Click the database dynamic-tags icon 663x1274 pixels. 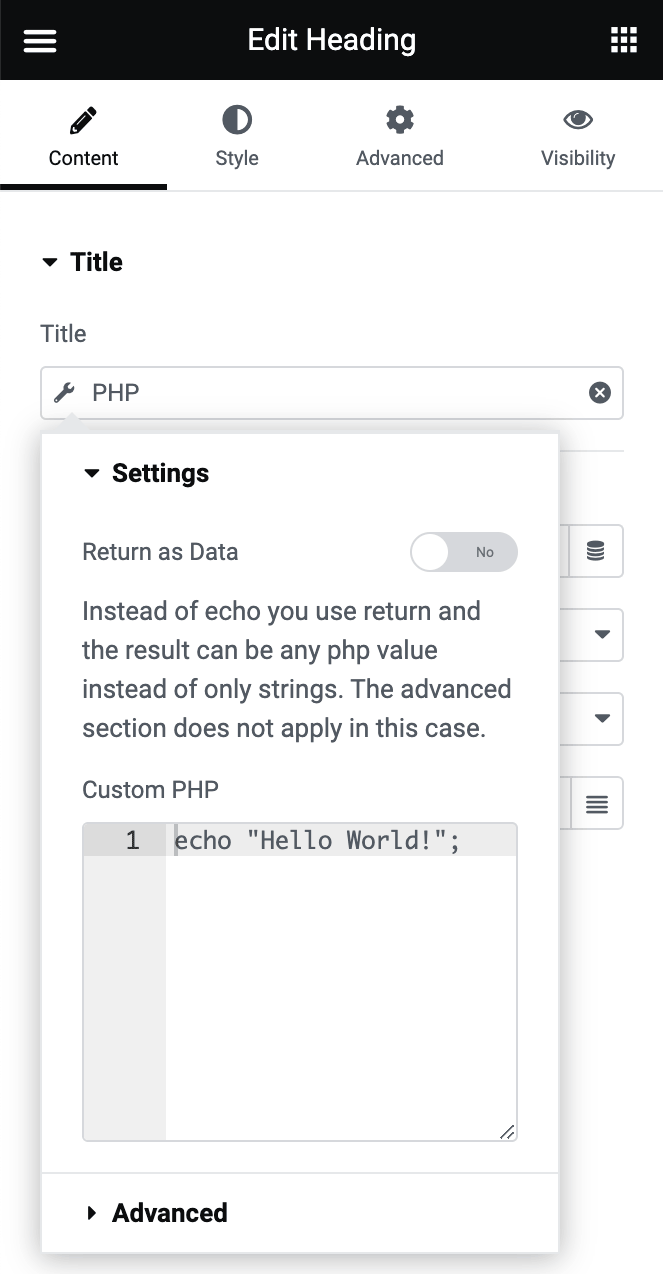[x=595, y=551]
